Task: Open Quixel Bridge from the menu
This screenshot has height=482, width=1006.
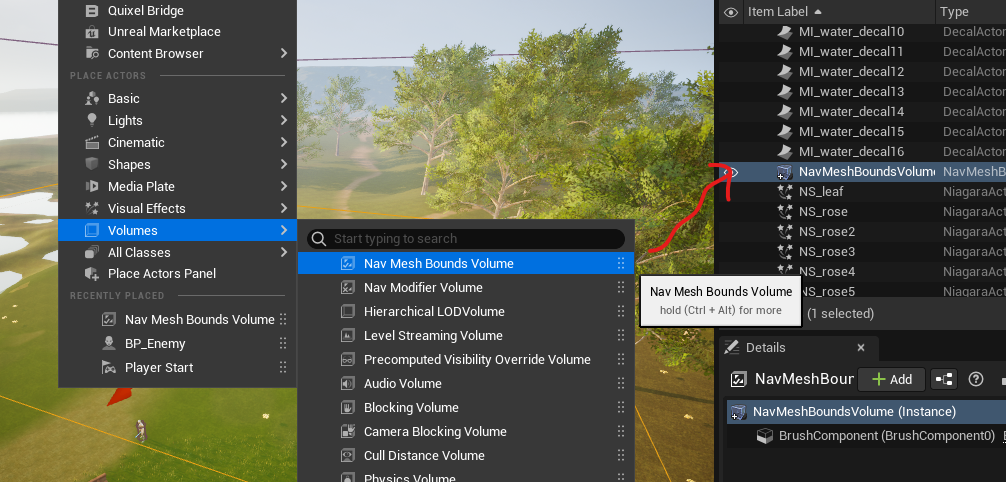Action: pyautogui.click(x=177, y=10)
